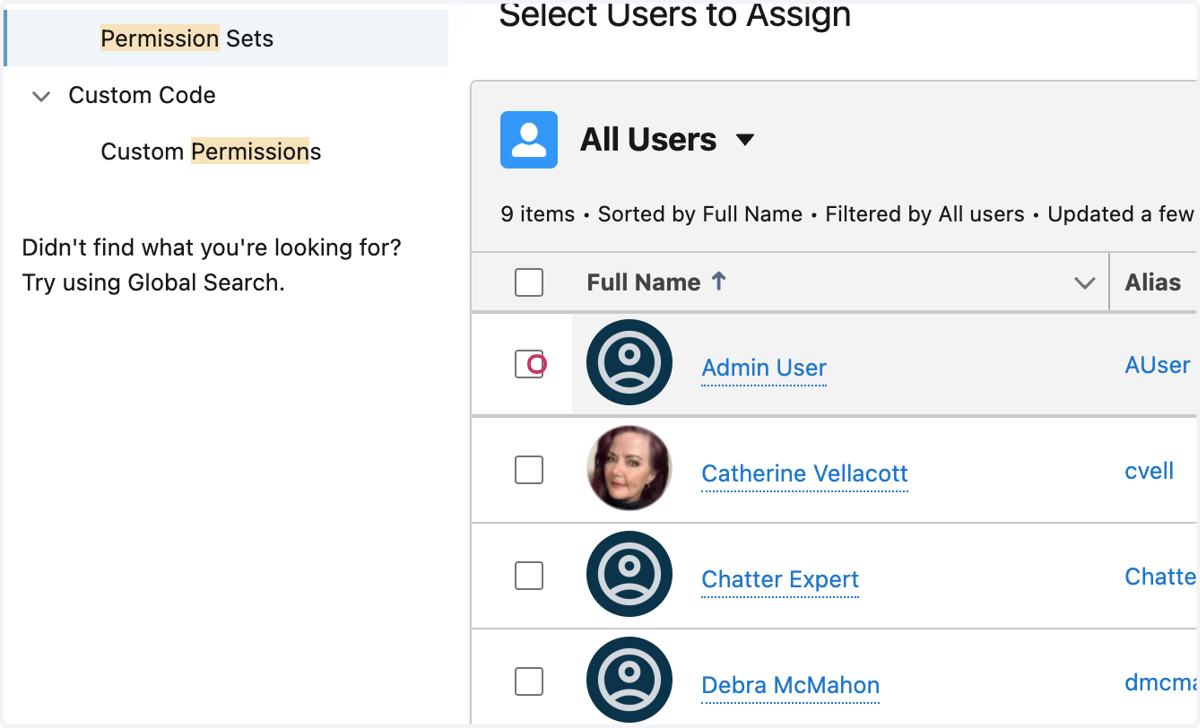Click Debra McMahon's default avatar icon
This screenshot has width=1200, height=728.
(x=629, y=681)
